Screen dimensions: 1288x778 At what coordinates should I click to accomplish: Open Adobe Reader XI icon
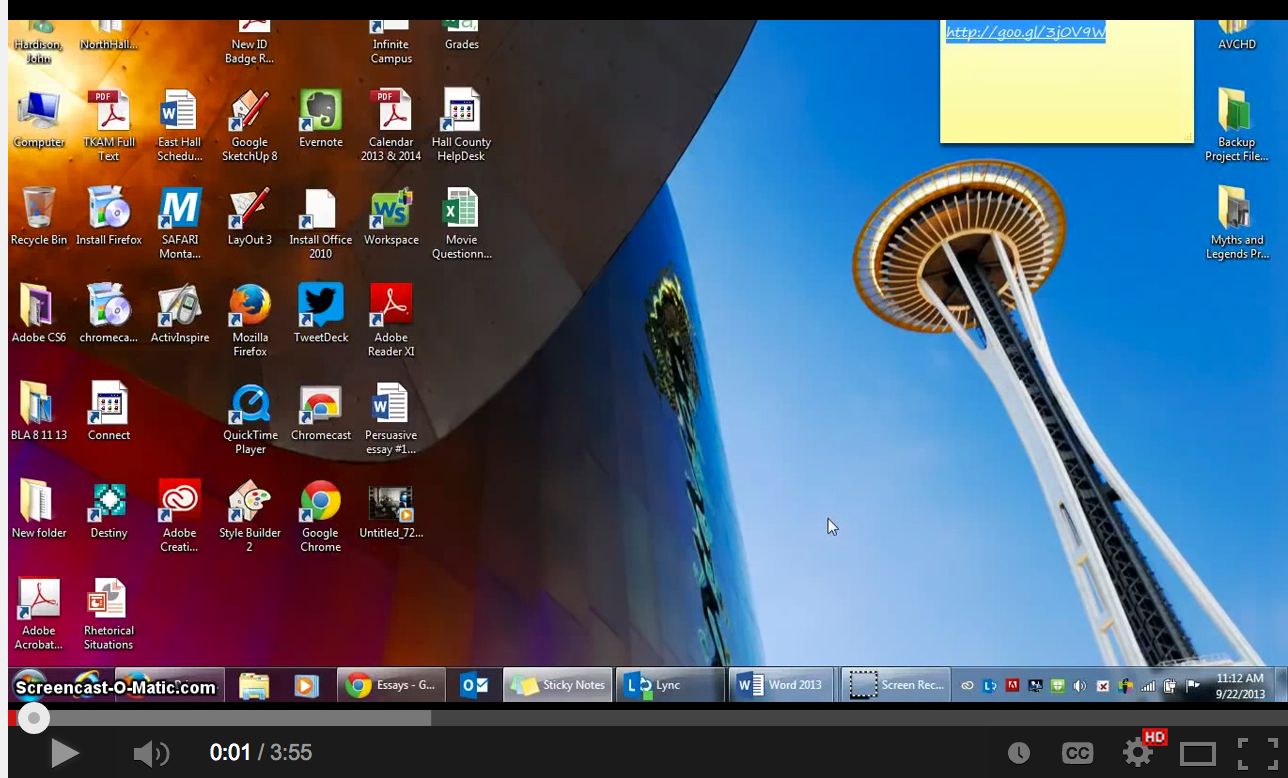pos(391,320)
